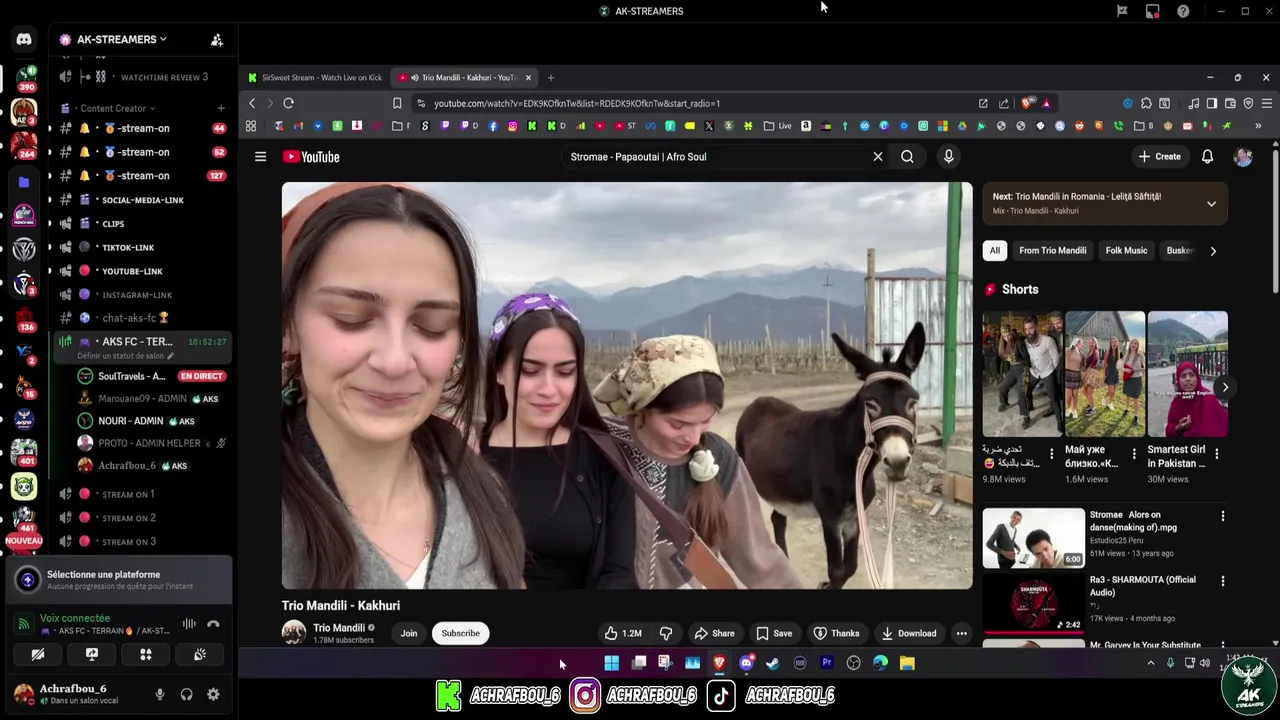The height and width of the screenshot is (720, 1280).
Task: Open YouTube hamburger guide menu
Action: point(260,156)
